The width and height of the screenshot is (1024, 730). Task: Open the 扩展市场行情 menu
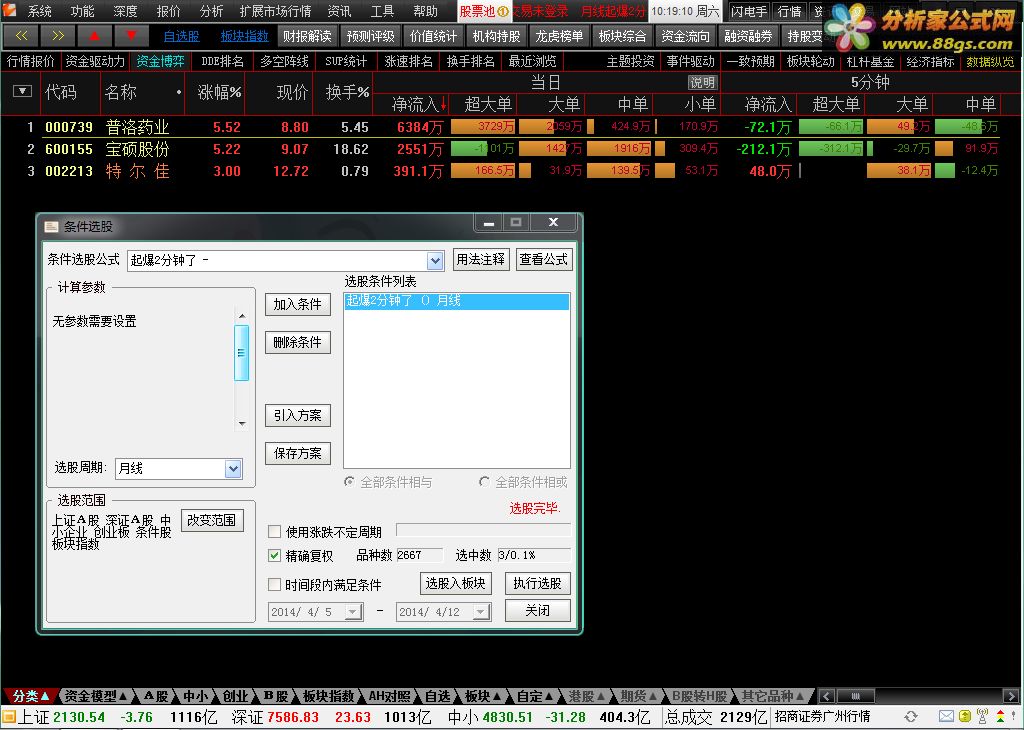275,11
